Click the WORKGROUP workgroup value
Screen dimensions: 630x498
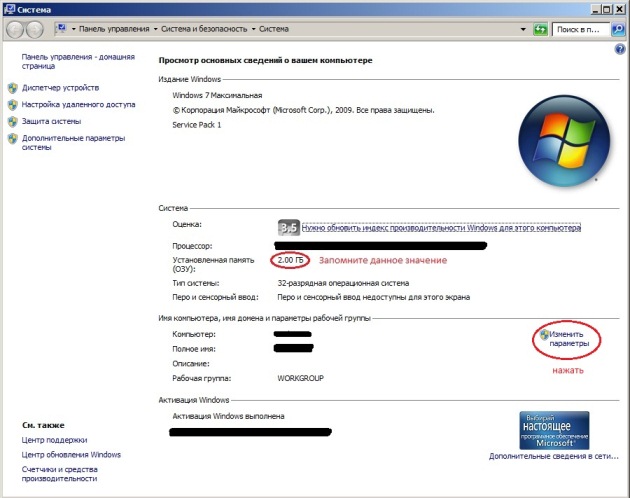coord(301,378)
